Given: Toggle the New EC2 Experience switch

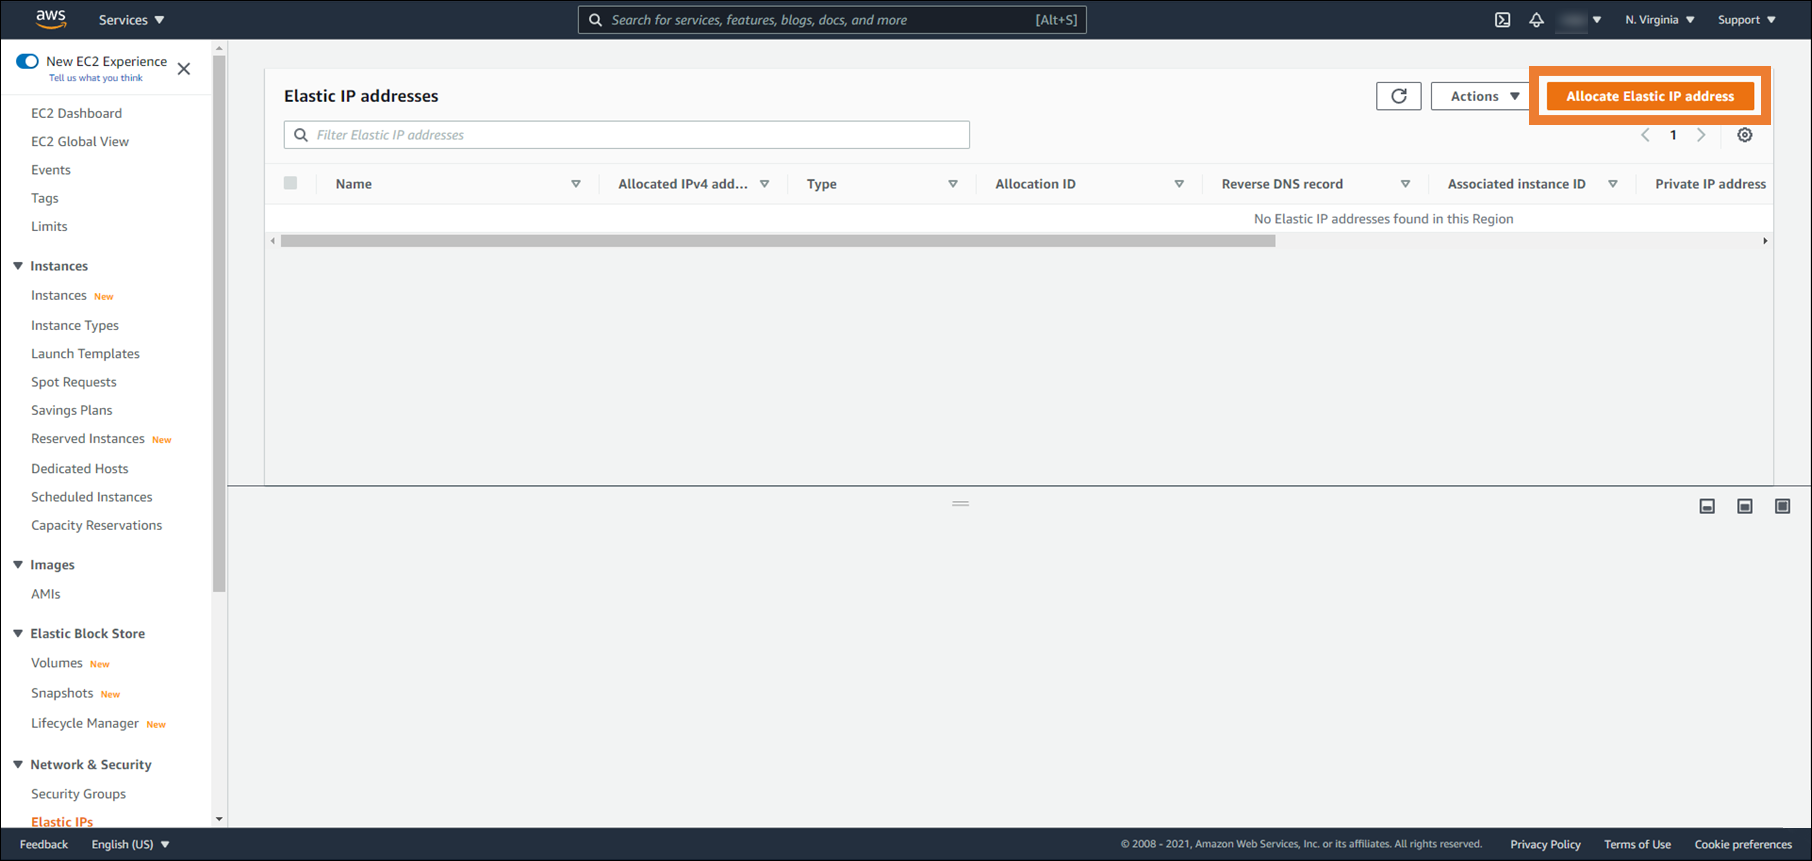Looking at the screenshot, I should 28,61.
